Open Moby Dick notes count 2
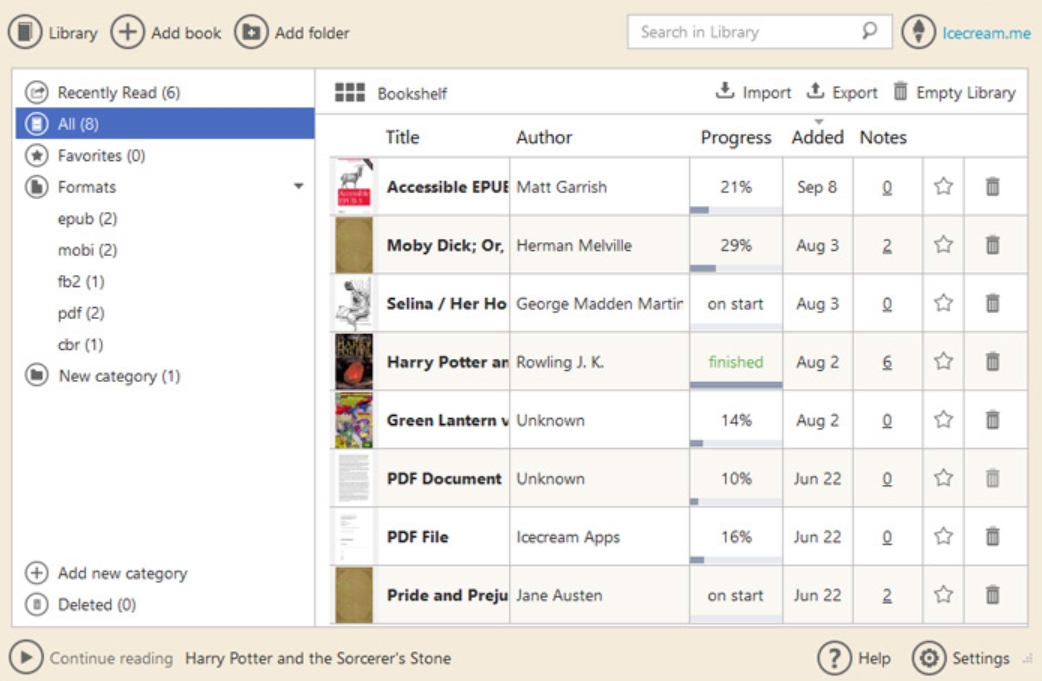Image resolution: width=1042 pixels, height=681 pixels. [x=887, y=246]
